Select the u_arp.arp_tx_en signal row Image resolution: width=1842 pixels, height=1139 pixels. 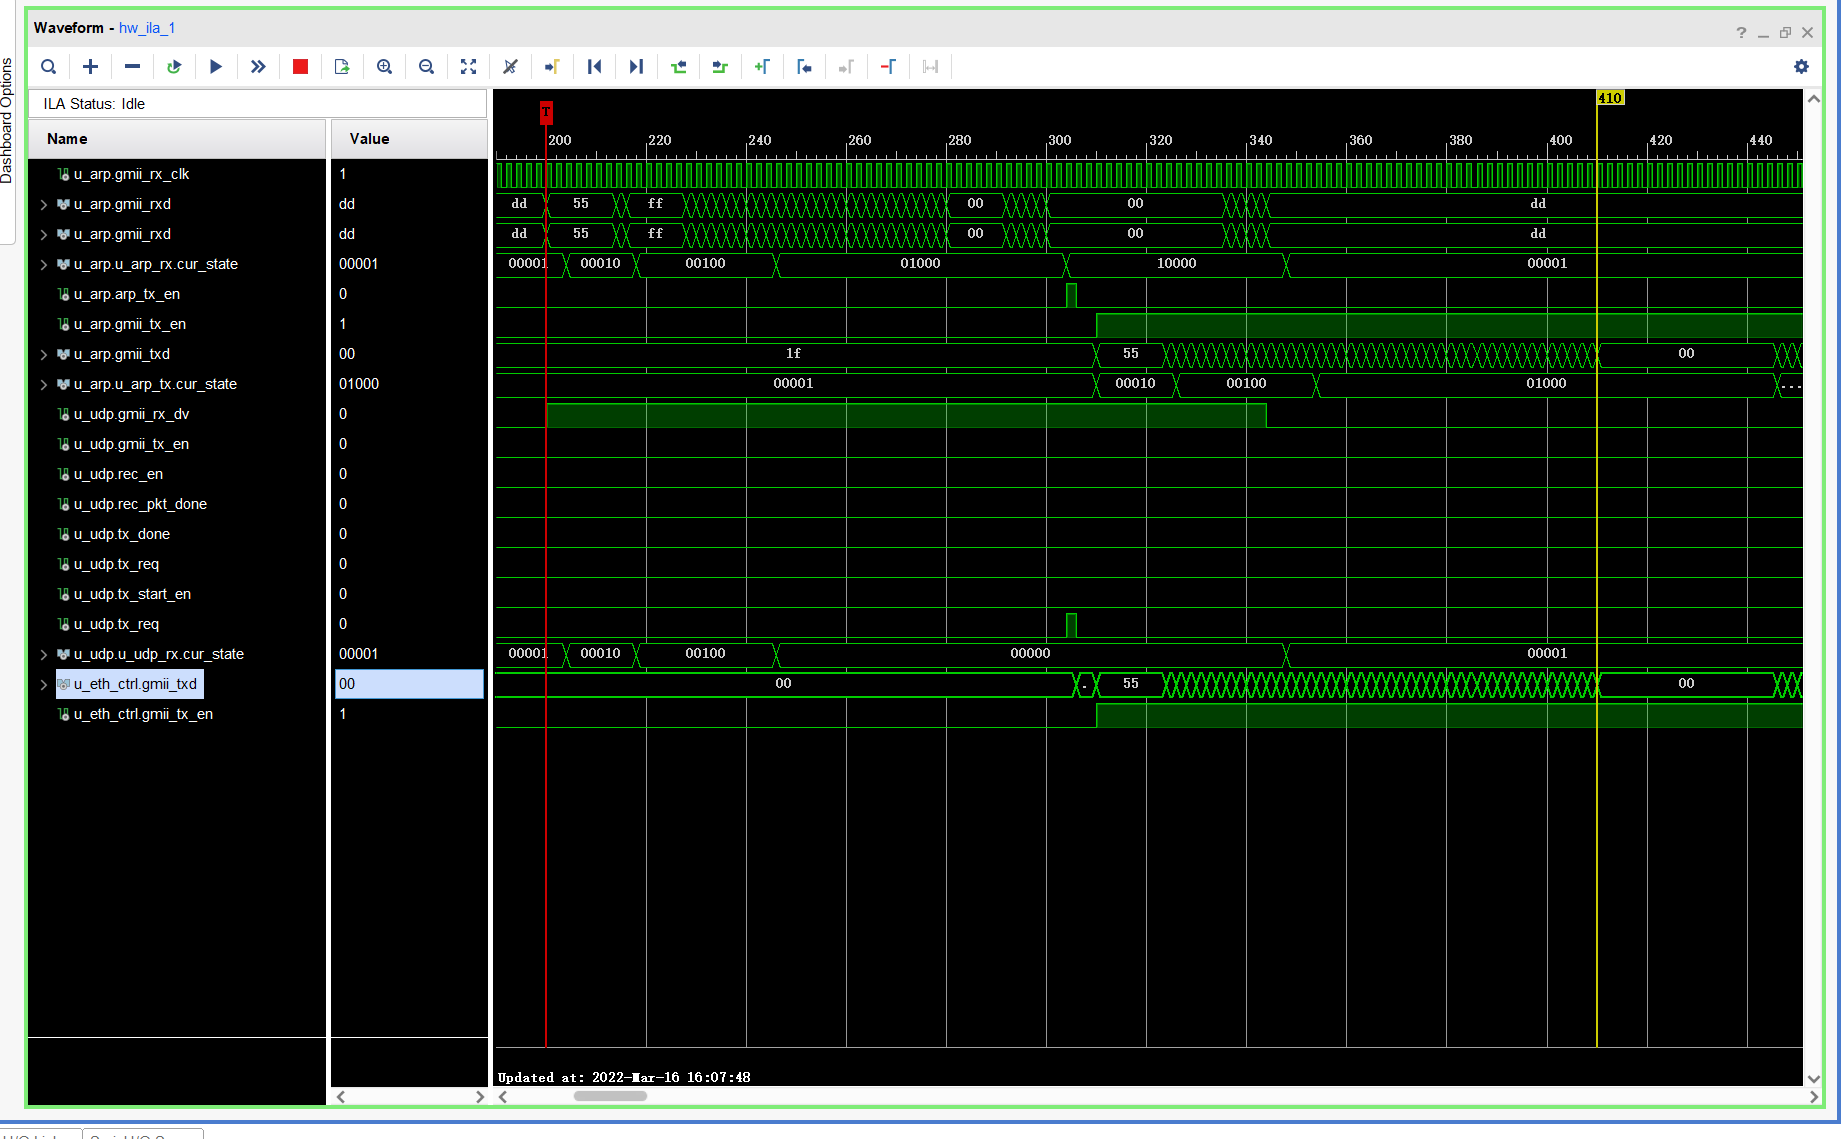[126, 294]
